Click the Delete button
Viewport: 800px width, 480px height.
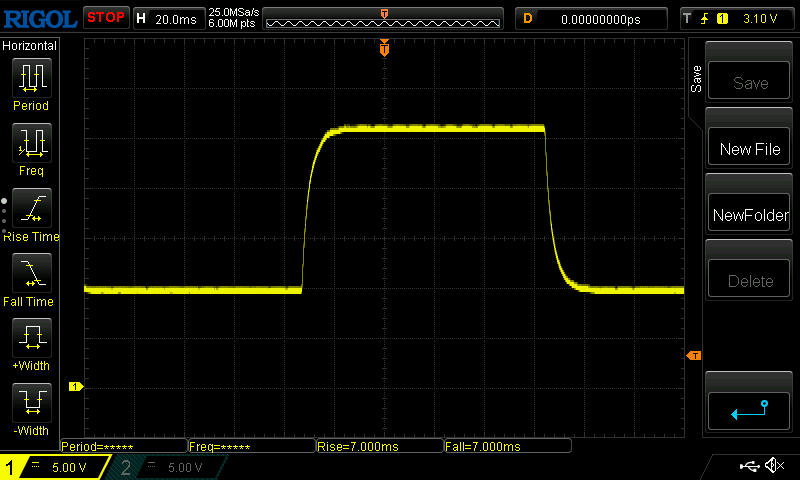click(x=749, y=279)
